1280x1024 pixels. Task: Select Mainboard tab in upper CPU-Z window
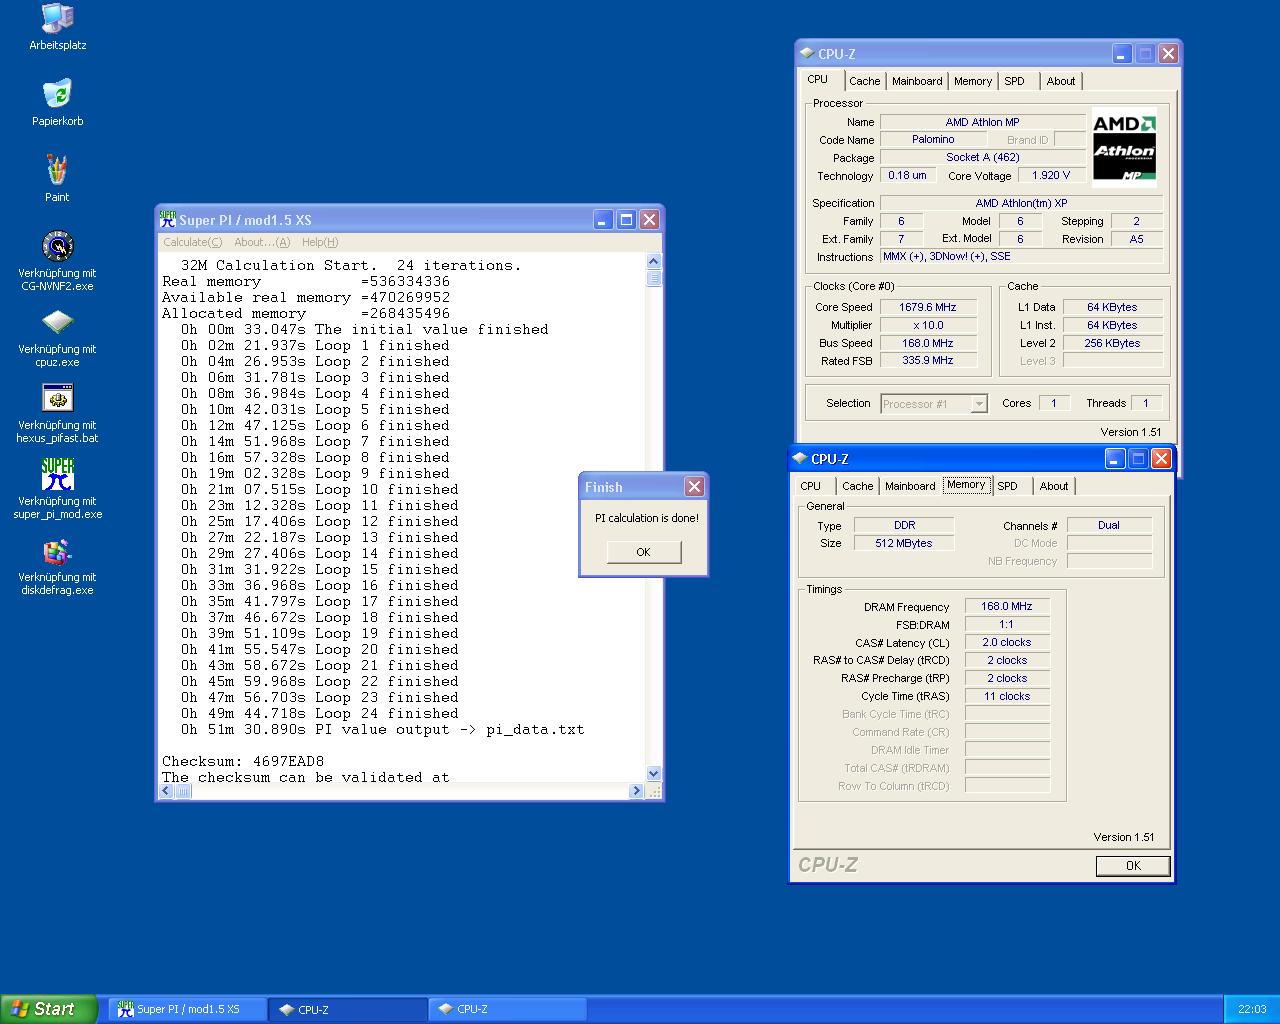(x=917, y=81)
